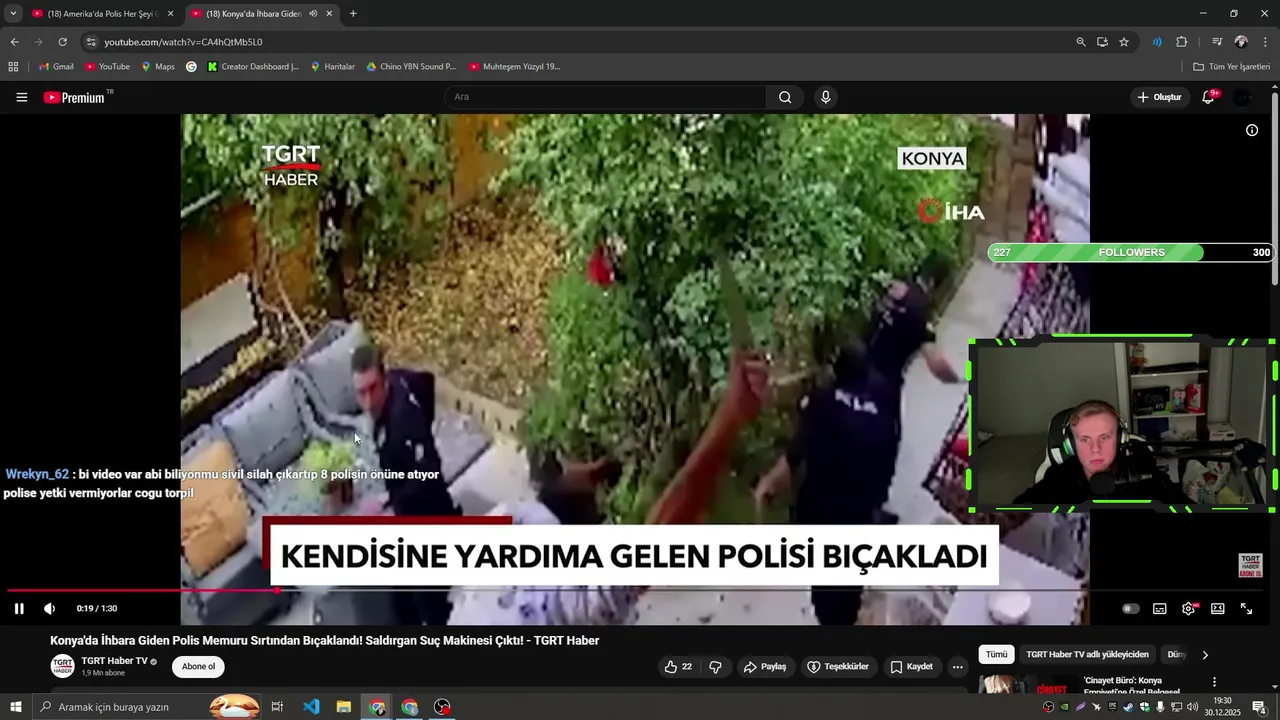Click the 'Paylaş' share button
The image size is (1280, 720).
pos(765,667)
